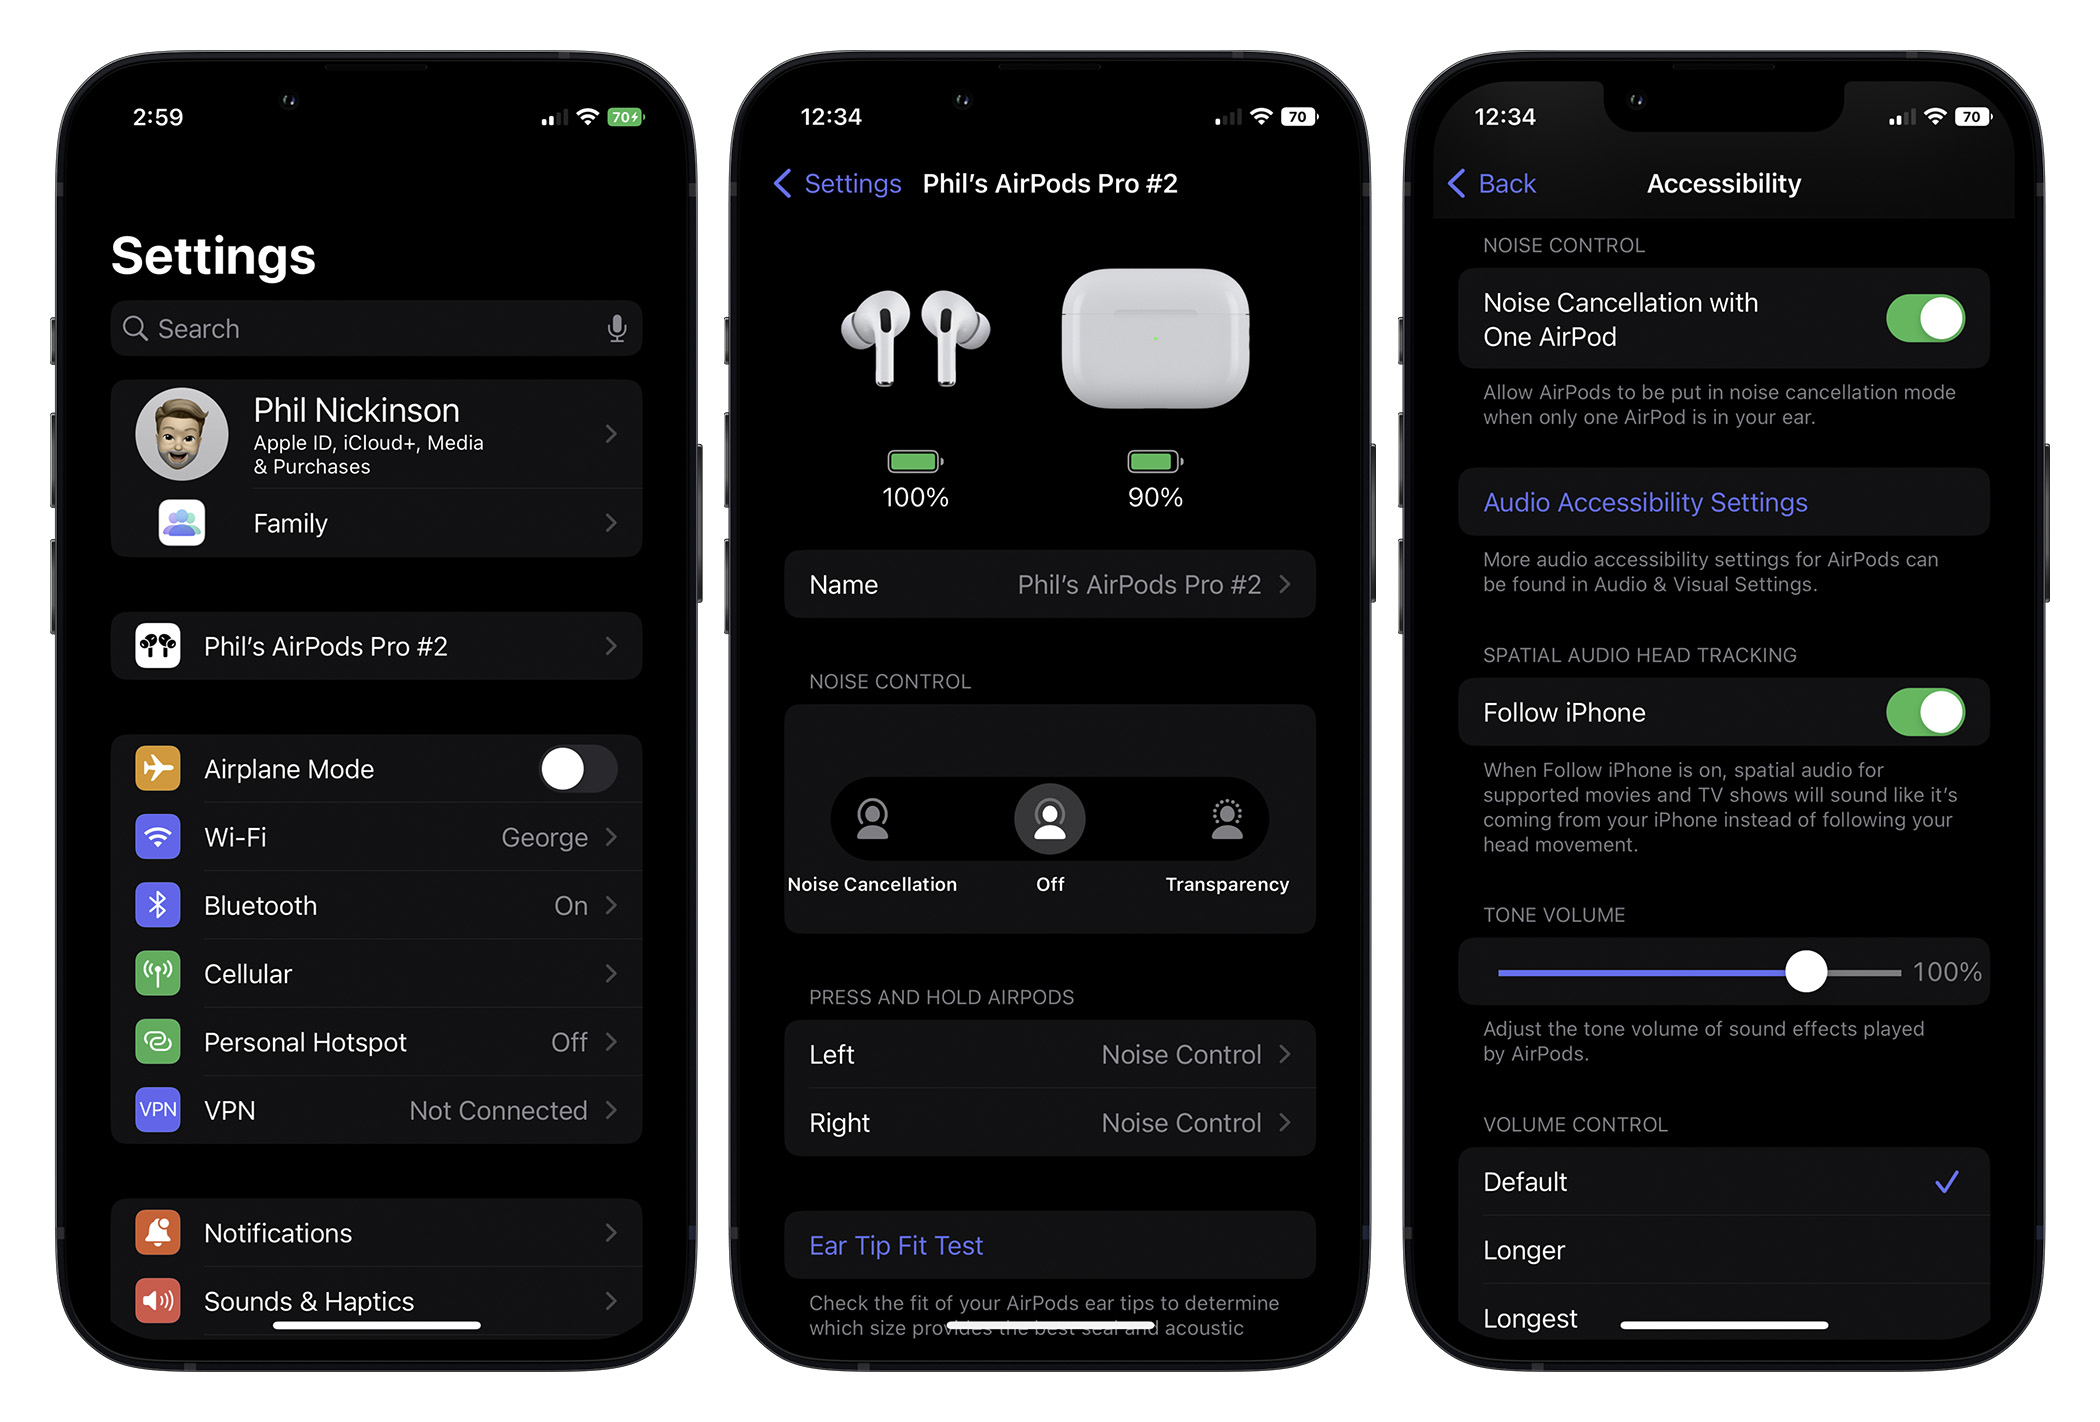Expand Right Press and Hold AirPods setting
Viewport: 2100px width, 1422px height.
(1049, 1124)
